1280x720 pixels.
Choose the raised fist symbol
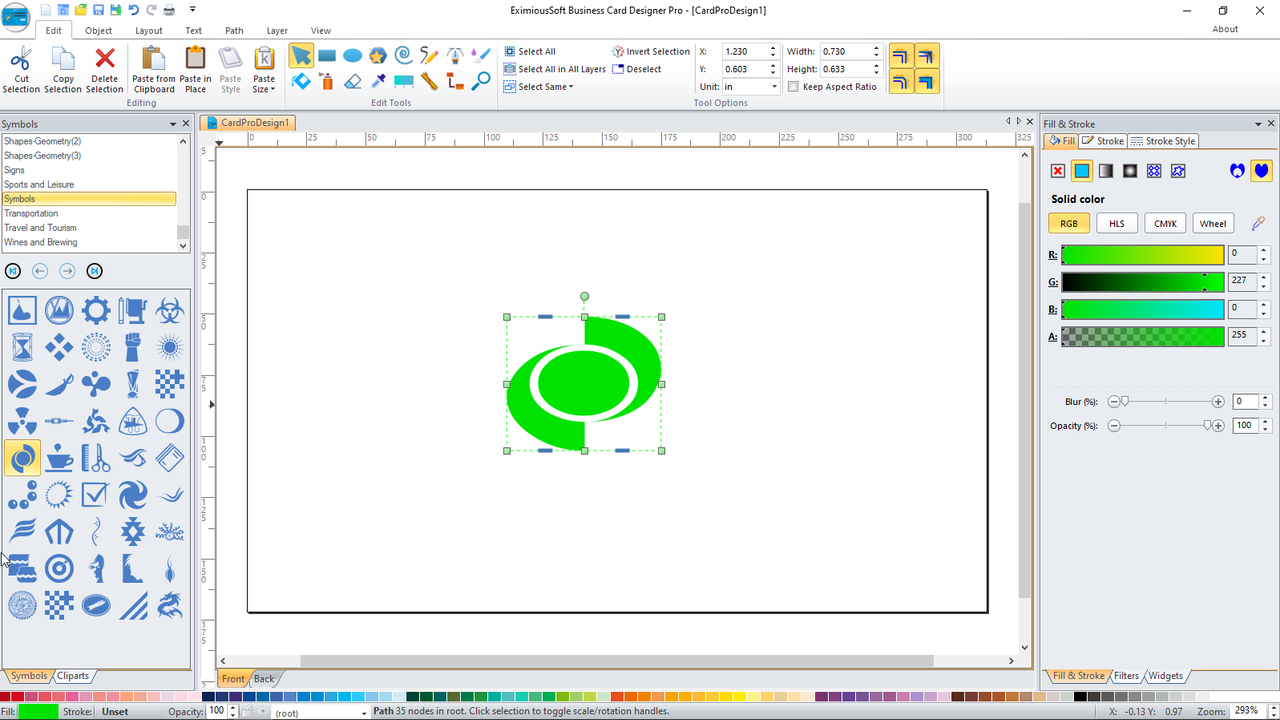(x=133, y=347)
